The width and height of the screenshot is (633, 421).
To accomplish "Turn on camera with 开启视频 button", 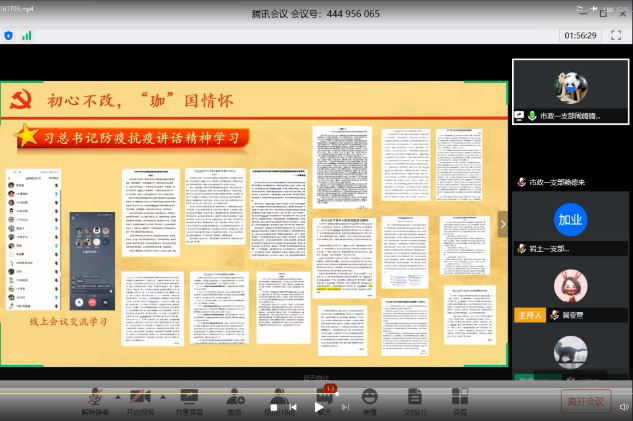I will pyautogui.click(x=141, y=399).
